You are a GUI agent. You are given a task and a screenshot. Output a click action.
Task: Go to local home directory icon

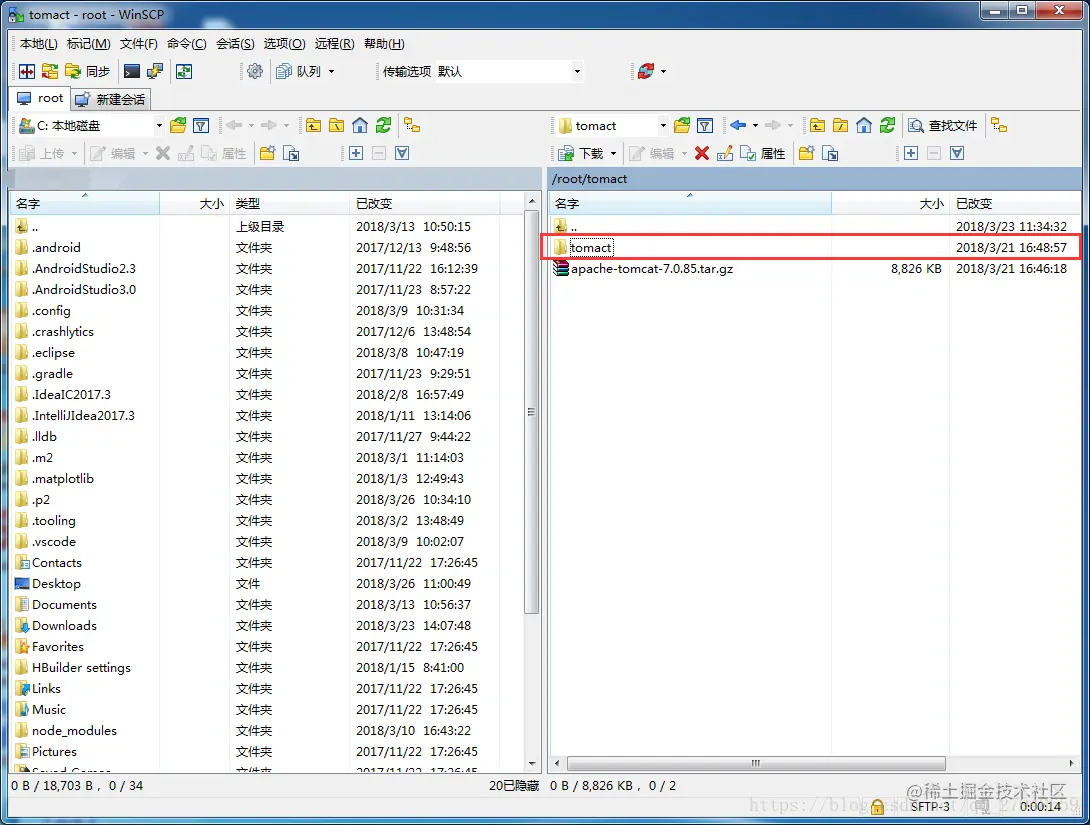(x=359, y=125)
